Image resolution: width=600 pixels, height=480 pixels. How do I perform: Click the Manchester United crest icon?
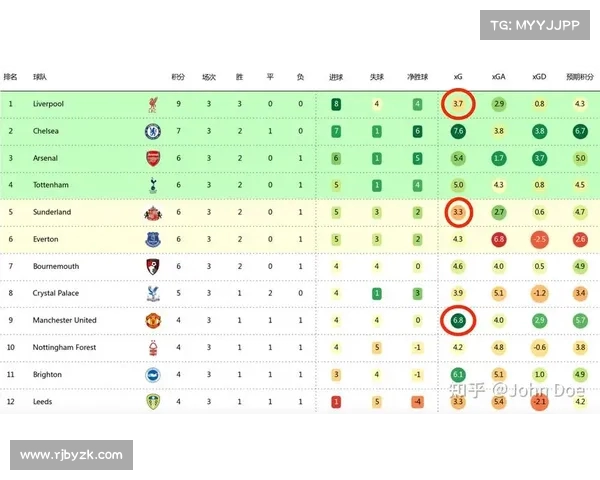[153, 320]
